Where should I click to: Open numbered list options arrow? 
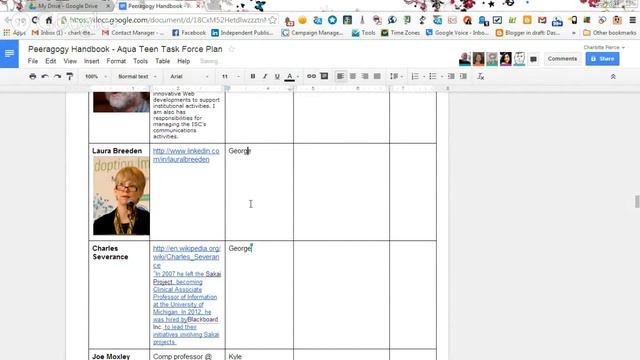pyautogui.click(x=424, y=76)
